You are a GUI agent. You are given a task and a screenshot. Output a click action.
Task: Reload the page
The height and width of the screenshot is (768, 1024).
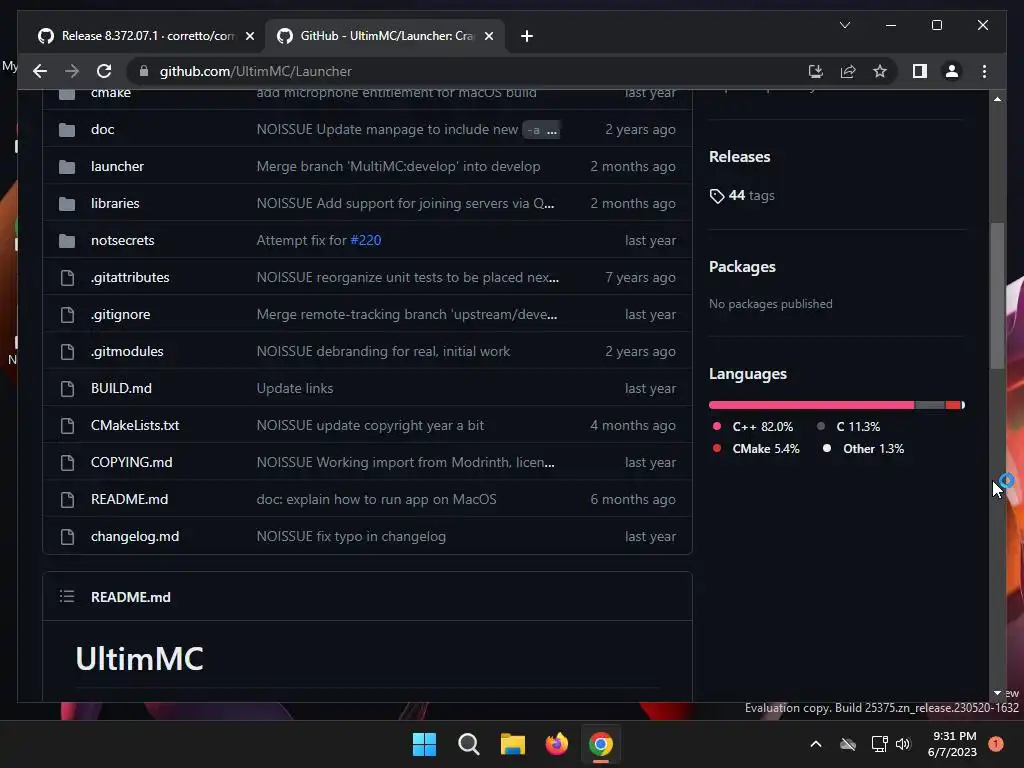(104, 71)
